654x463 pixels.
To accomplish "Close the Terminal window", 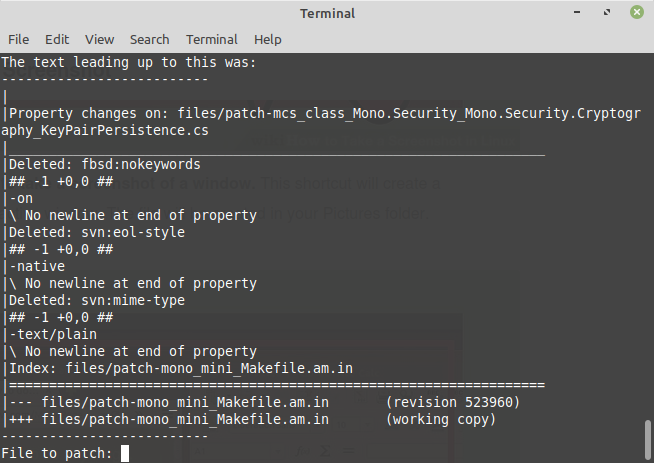I will point(637,13).
